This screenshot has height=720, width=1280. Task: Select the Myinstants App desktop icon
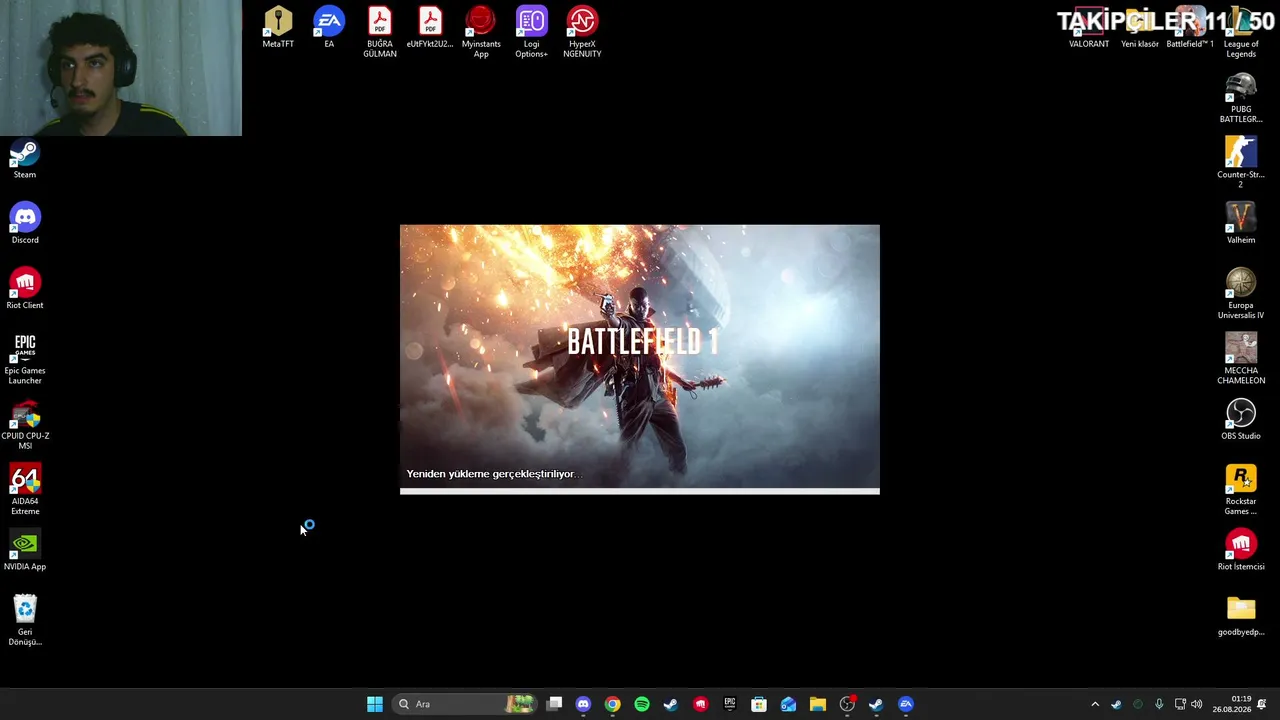[481, 33]
